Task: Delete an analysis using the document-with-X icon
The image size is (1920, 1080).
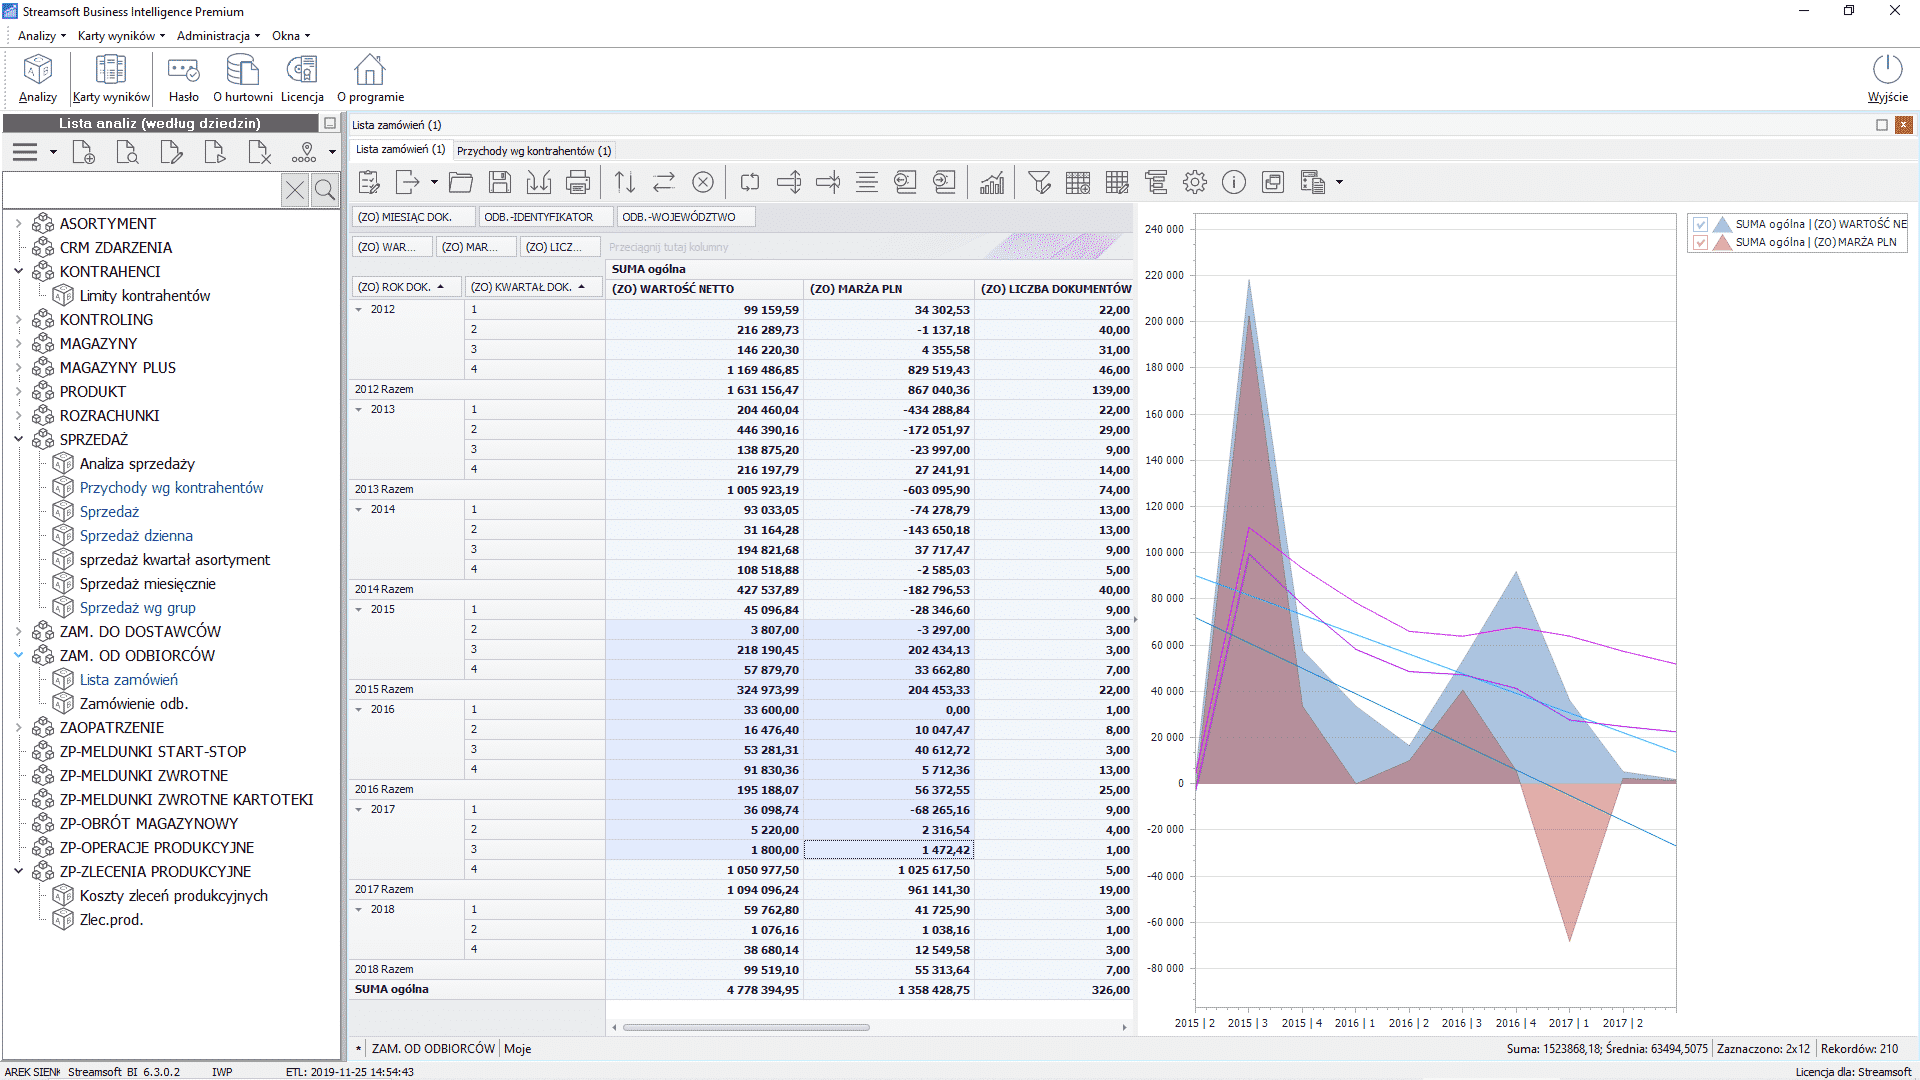Action: [259, 152]
